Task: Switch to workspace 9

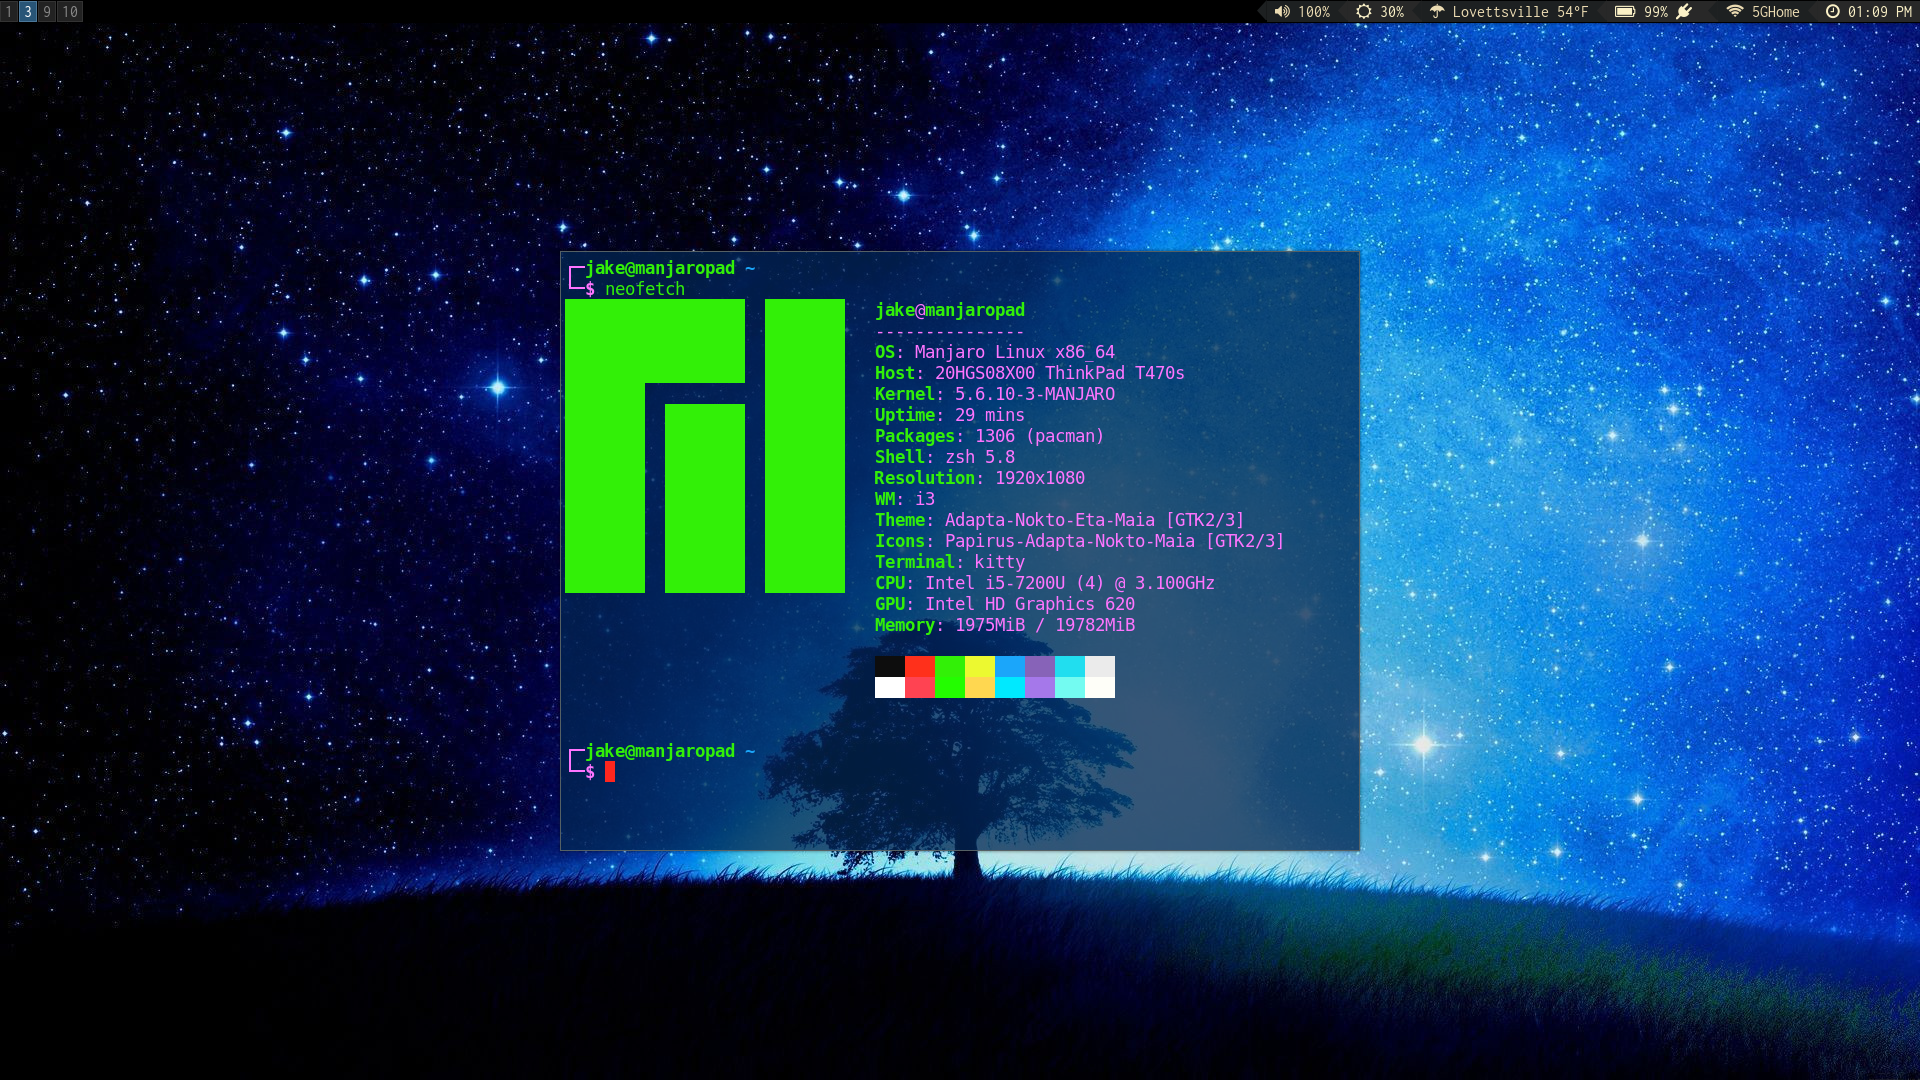Action: [x=47, y=12]
